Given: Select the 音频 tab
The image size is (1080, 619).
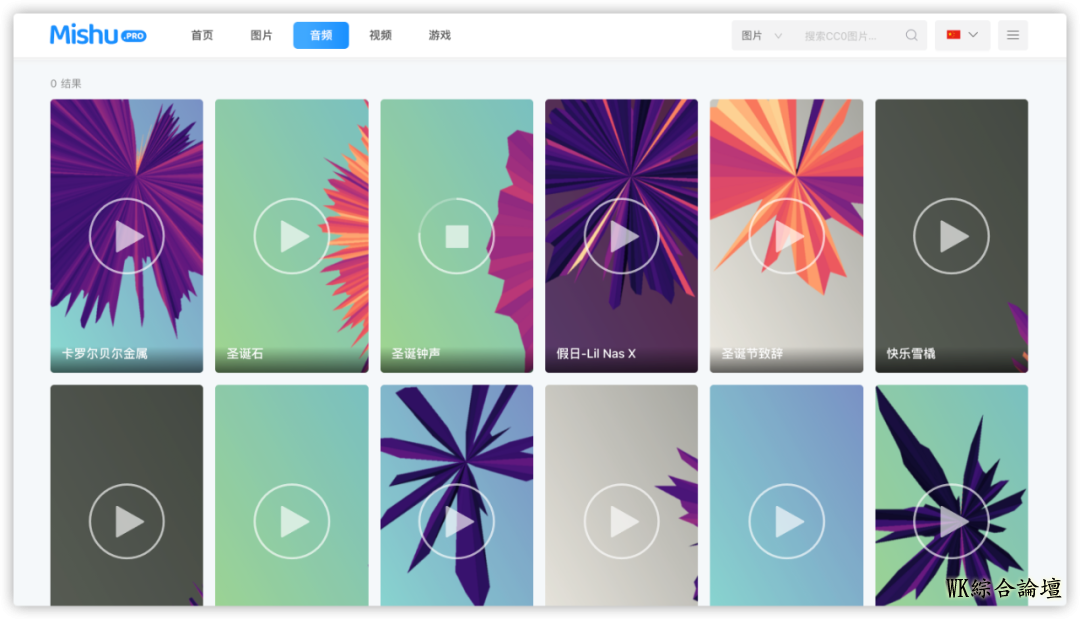Looking at the screenshot, I should [321, 35].
